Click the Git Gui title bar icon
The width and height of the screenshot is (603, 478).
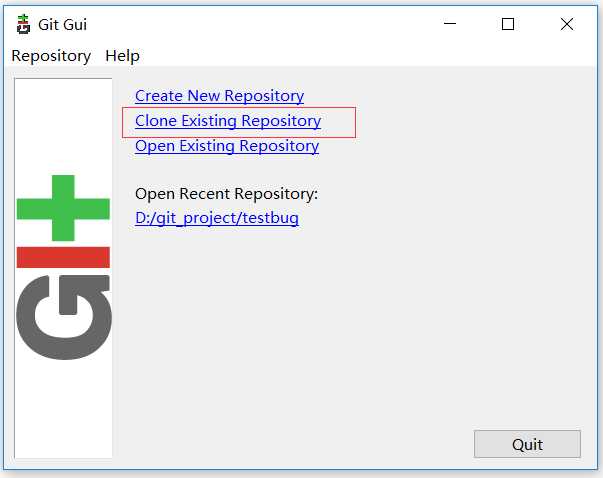click(x=23, y=24)
